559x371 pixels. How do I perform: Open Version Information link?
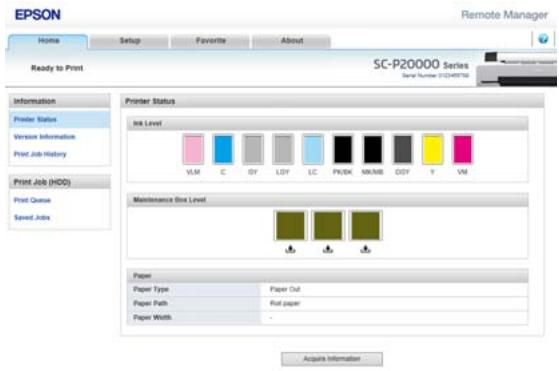pyautogui.click(x=44, y=137)
